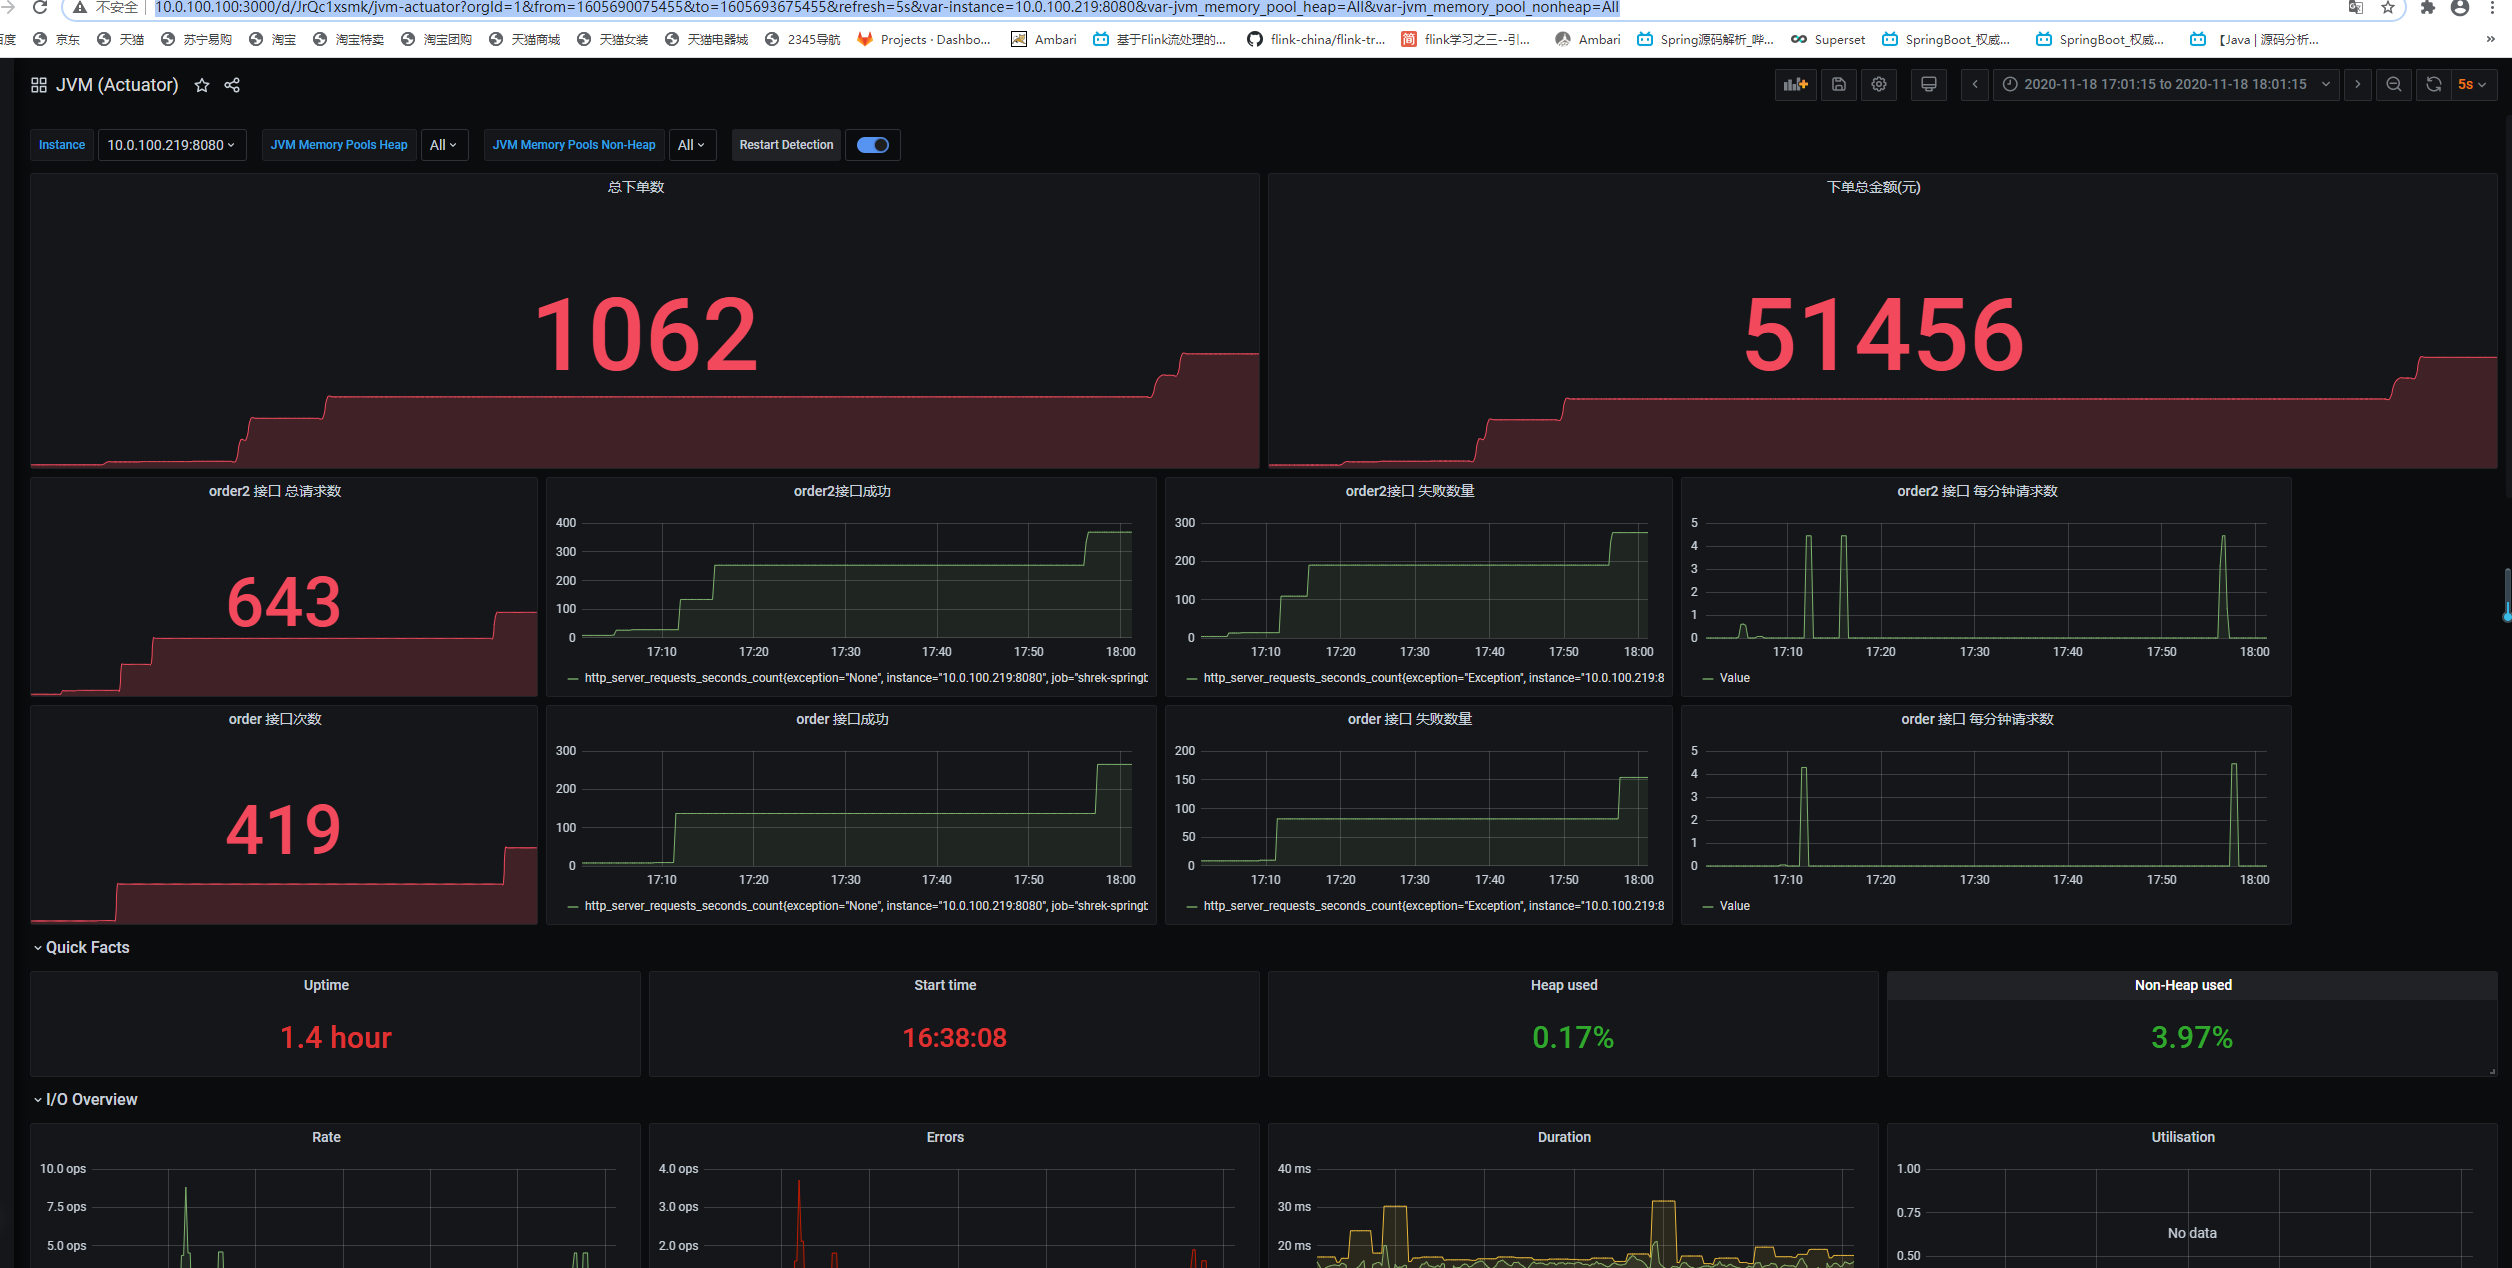Image resolution: width=2512 pixels, height=1268 pixels.
Task: Save the current dashboard
Action: [x=1838, y=85]
